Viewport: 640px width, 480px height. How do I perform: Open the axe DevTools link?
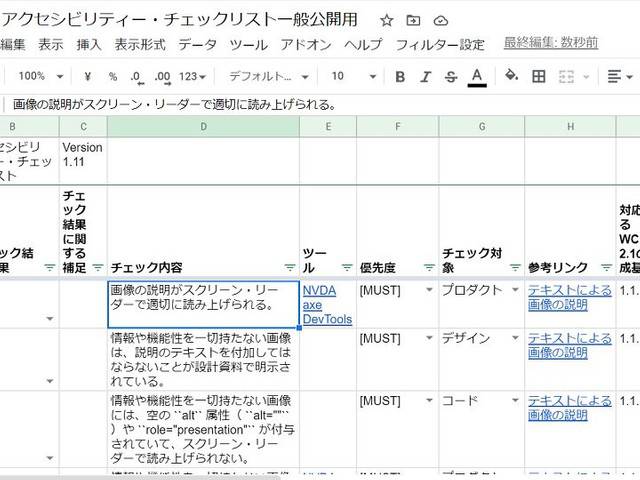pos(327,312)
